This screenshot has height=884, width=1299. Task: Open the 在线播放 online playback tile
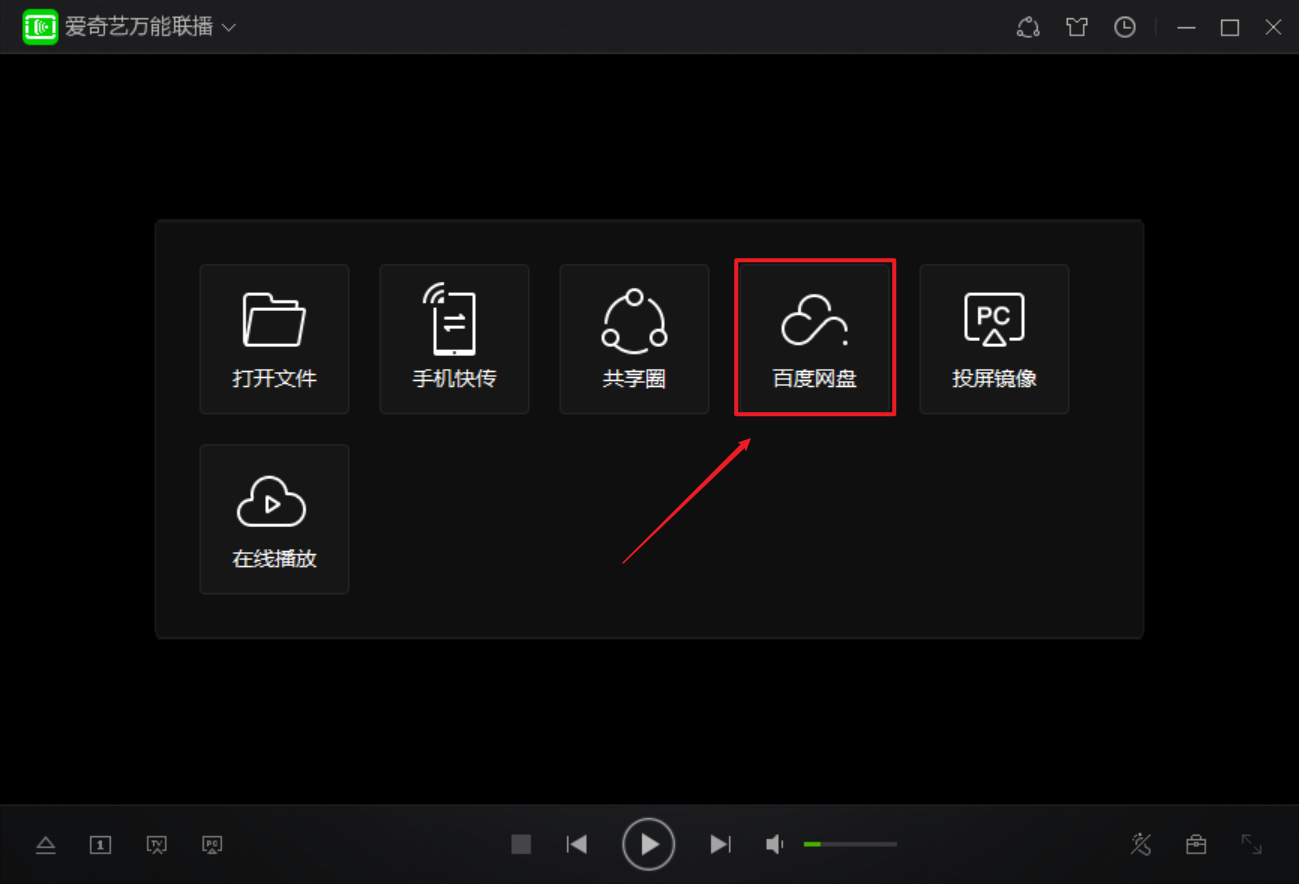coord(274,519)
